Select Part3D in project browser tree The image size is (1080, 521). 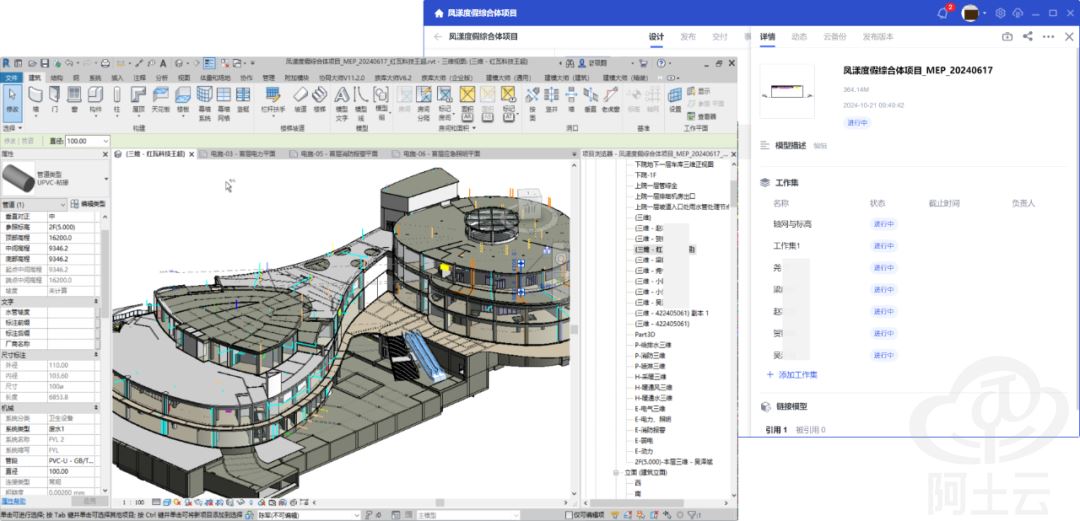(x=645, y=335)
